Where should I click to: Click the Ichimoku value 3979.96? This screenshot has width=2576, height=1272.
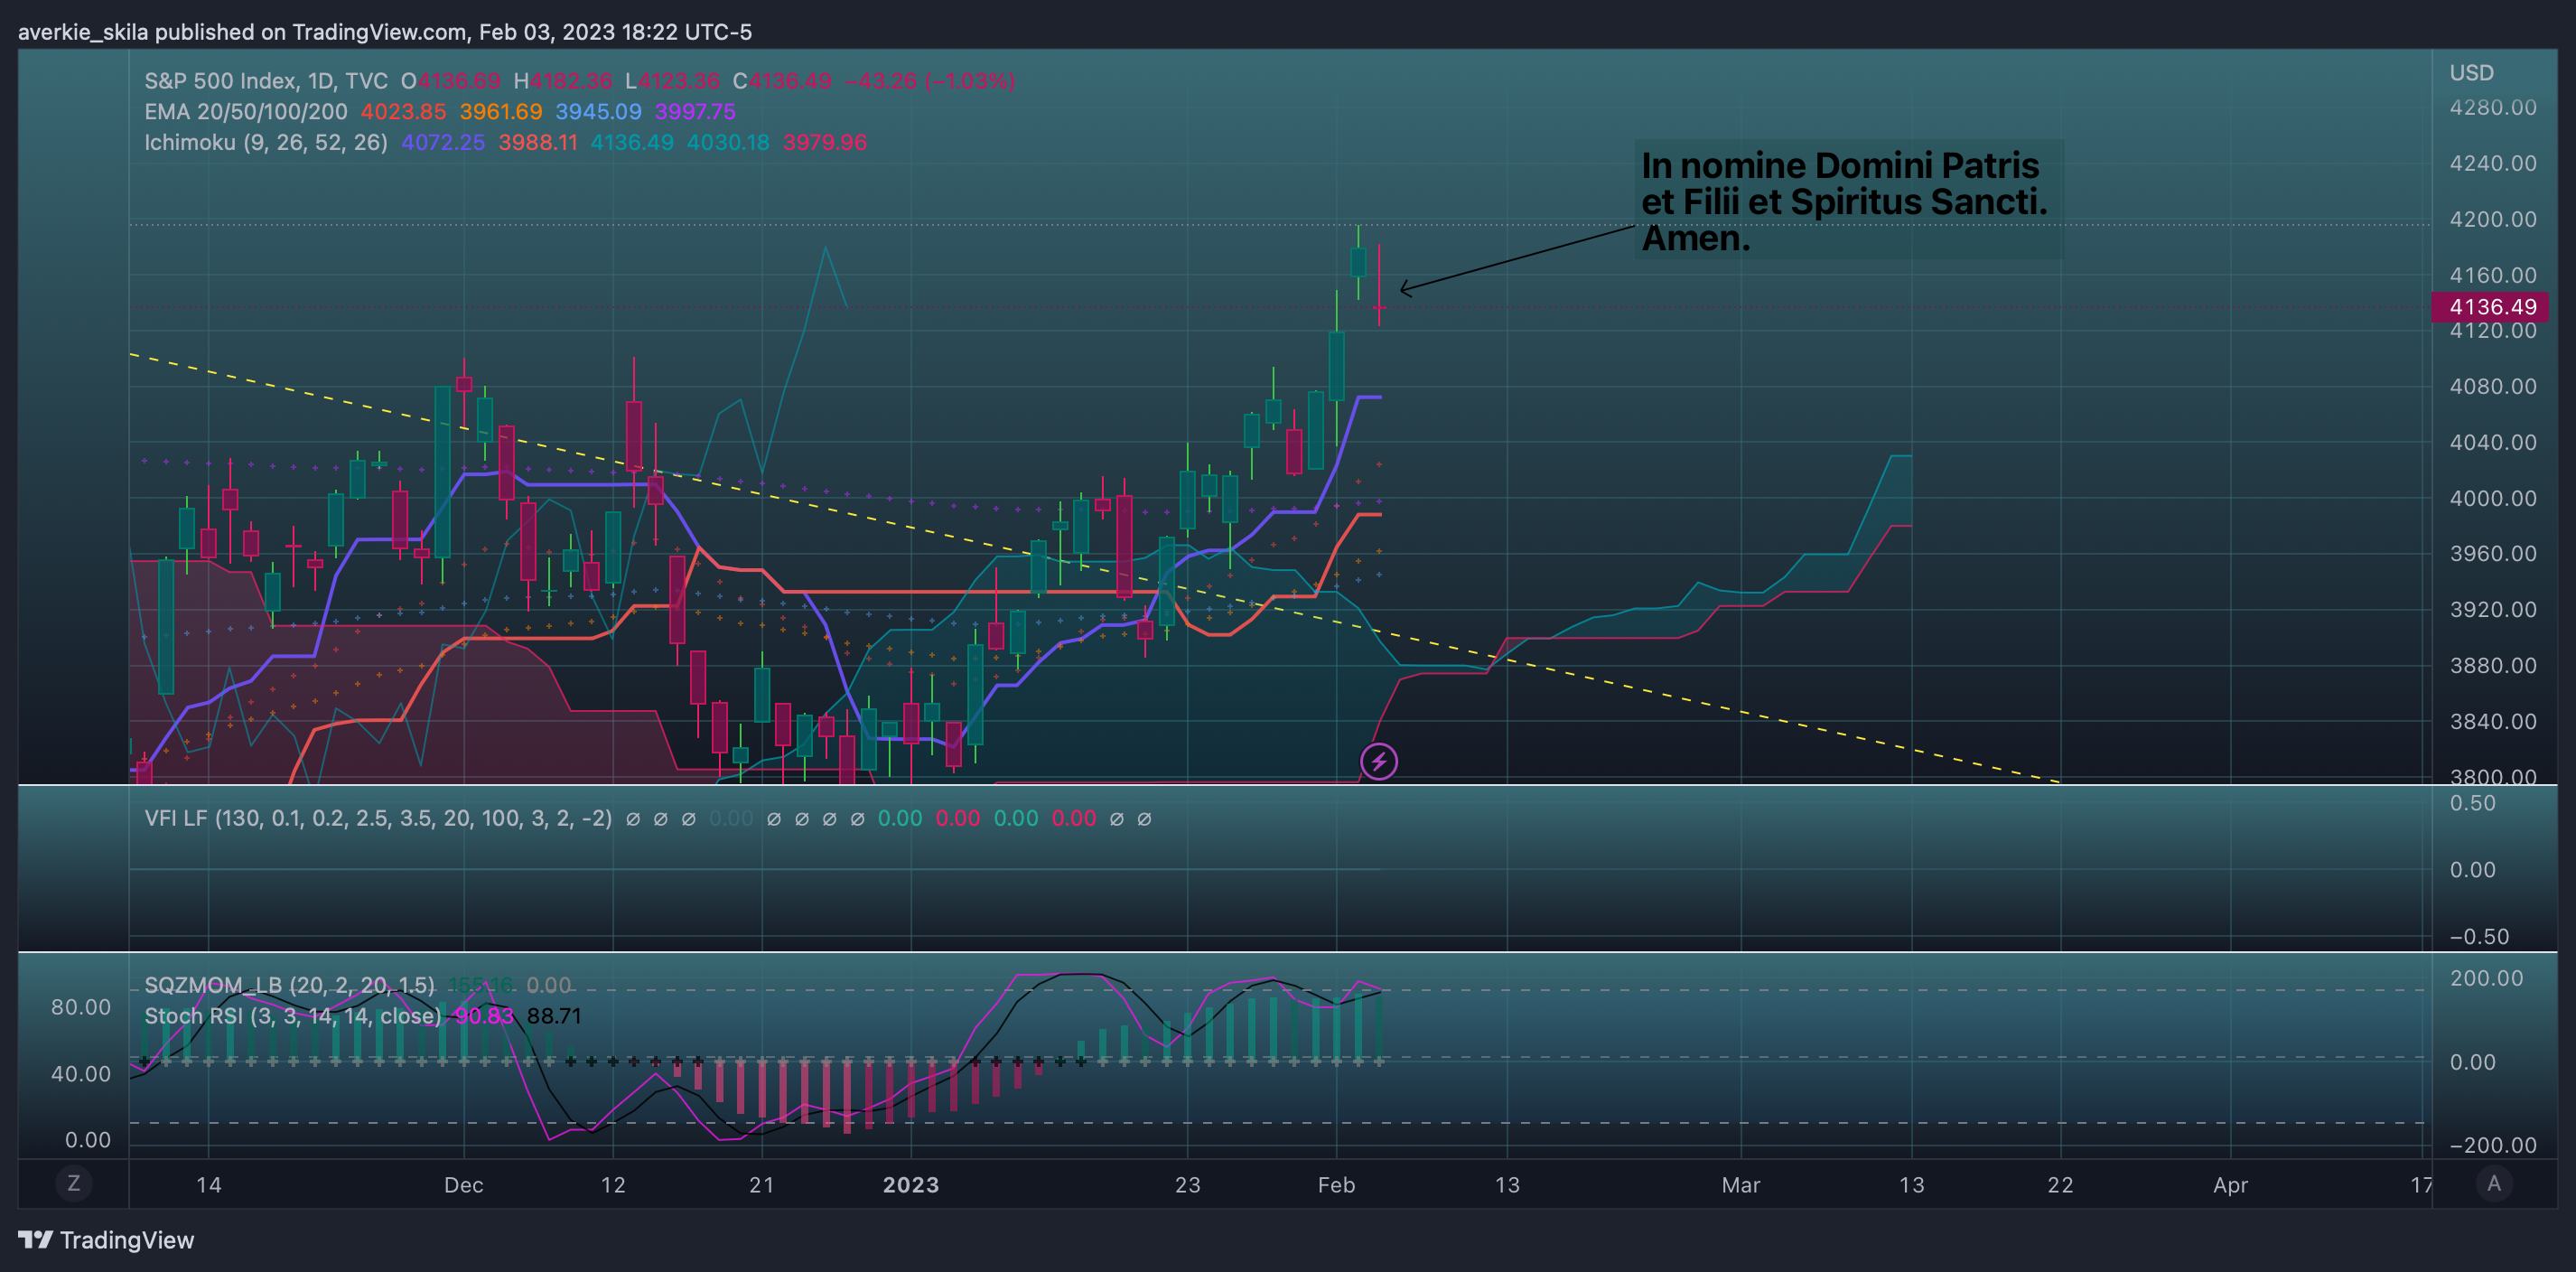point(825,143)
